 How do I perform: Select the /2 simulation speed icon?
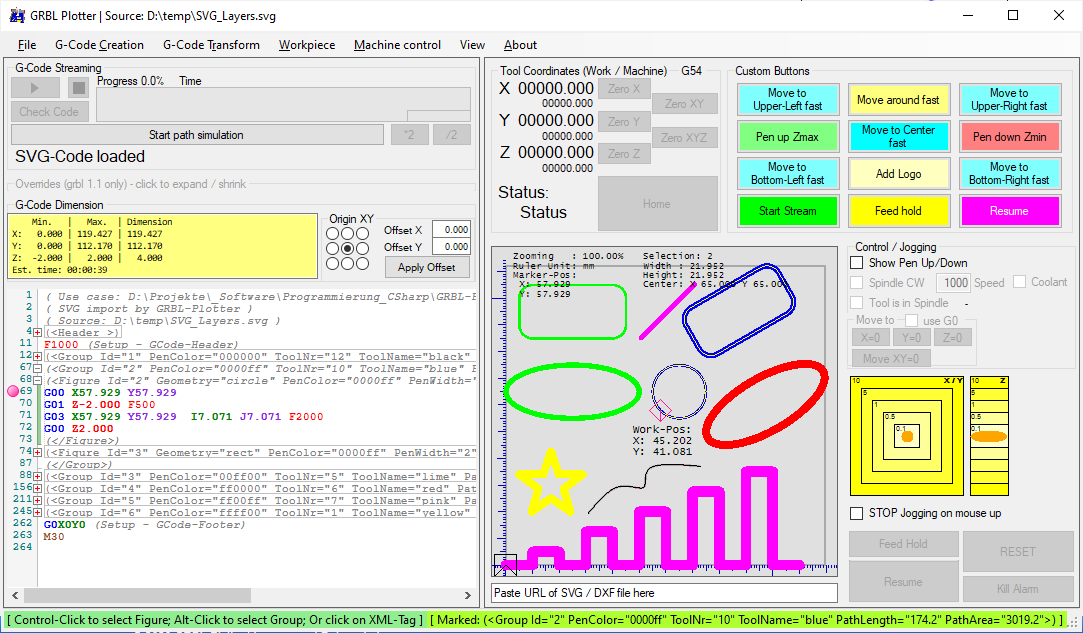coord(451,134)
